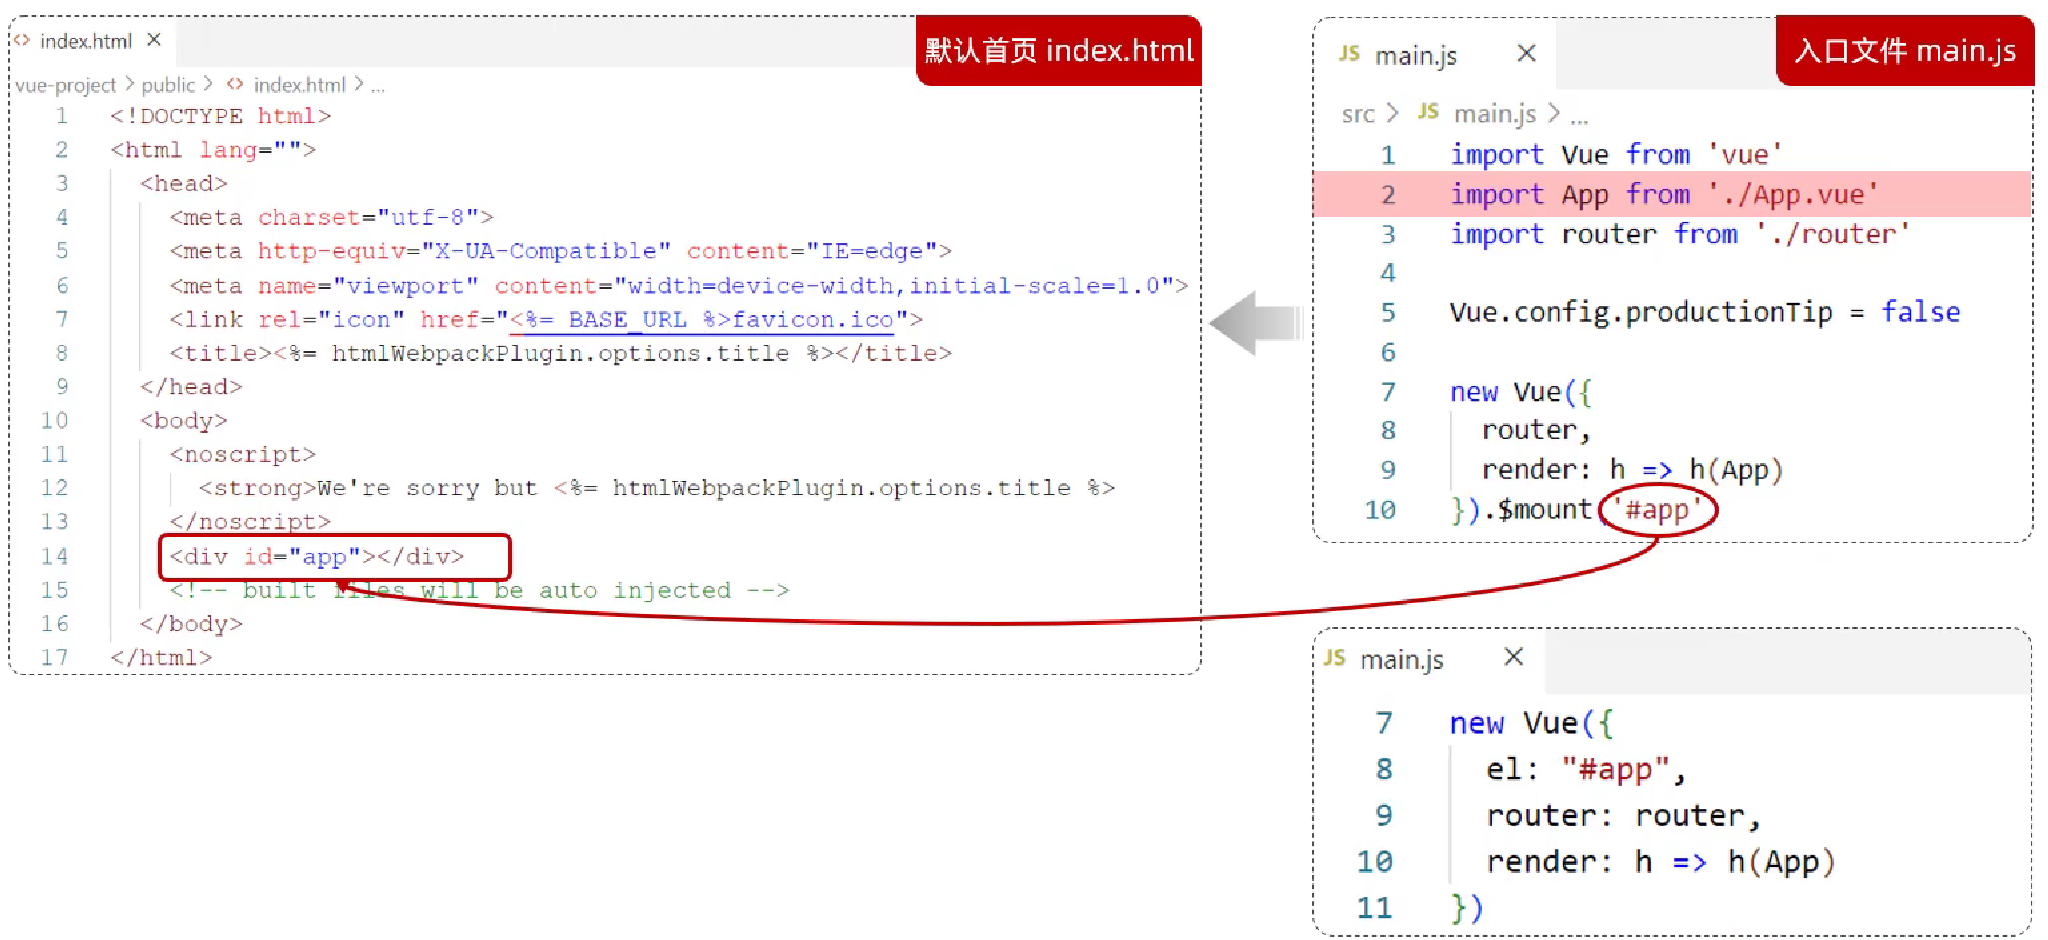Click the JS icon on bottom main.js tab
This screenshot has width=2048, height=940.
click(x=1335, y=658)
